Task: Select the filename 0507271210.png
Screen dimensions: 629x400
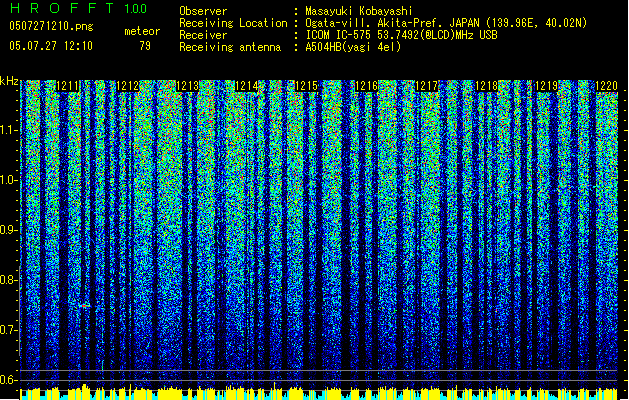Action: click(51, 26)
